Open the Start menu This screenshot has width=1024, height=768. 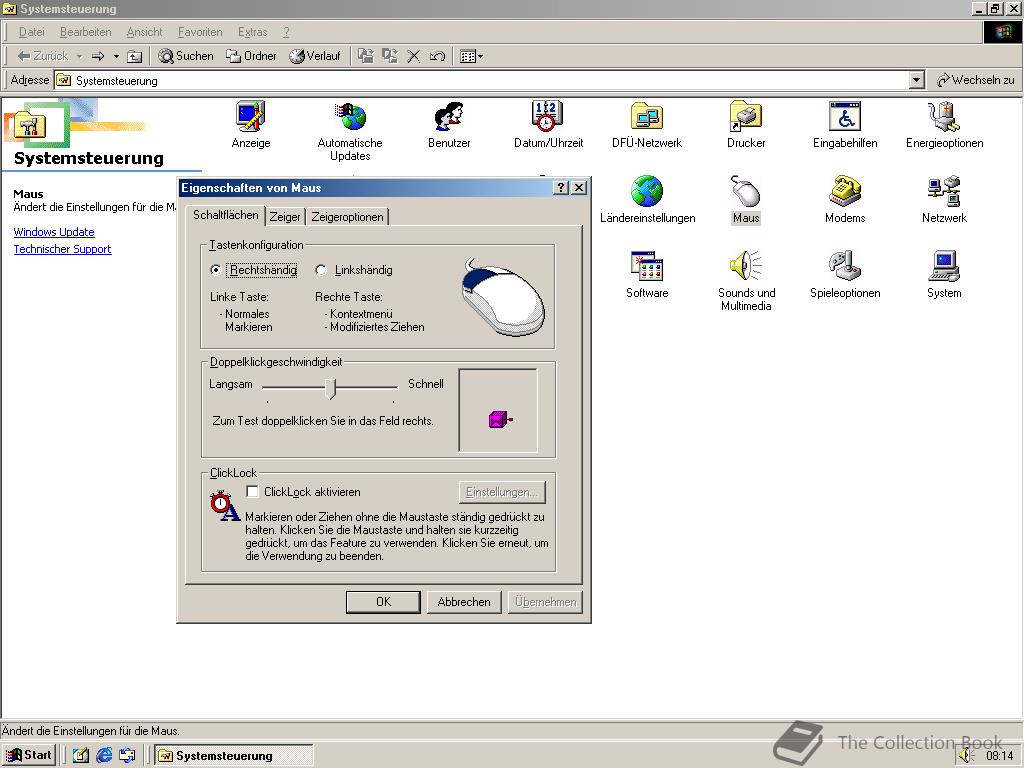point(29,755)
